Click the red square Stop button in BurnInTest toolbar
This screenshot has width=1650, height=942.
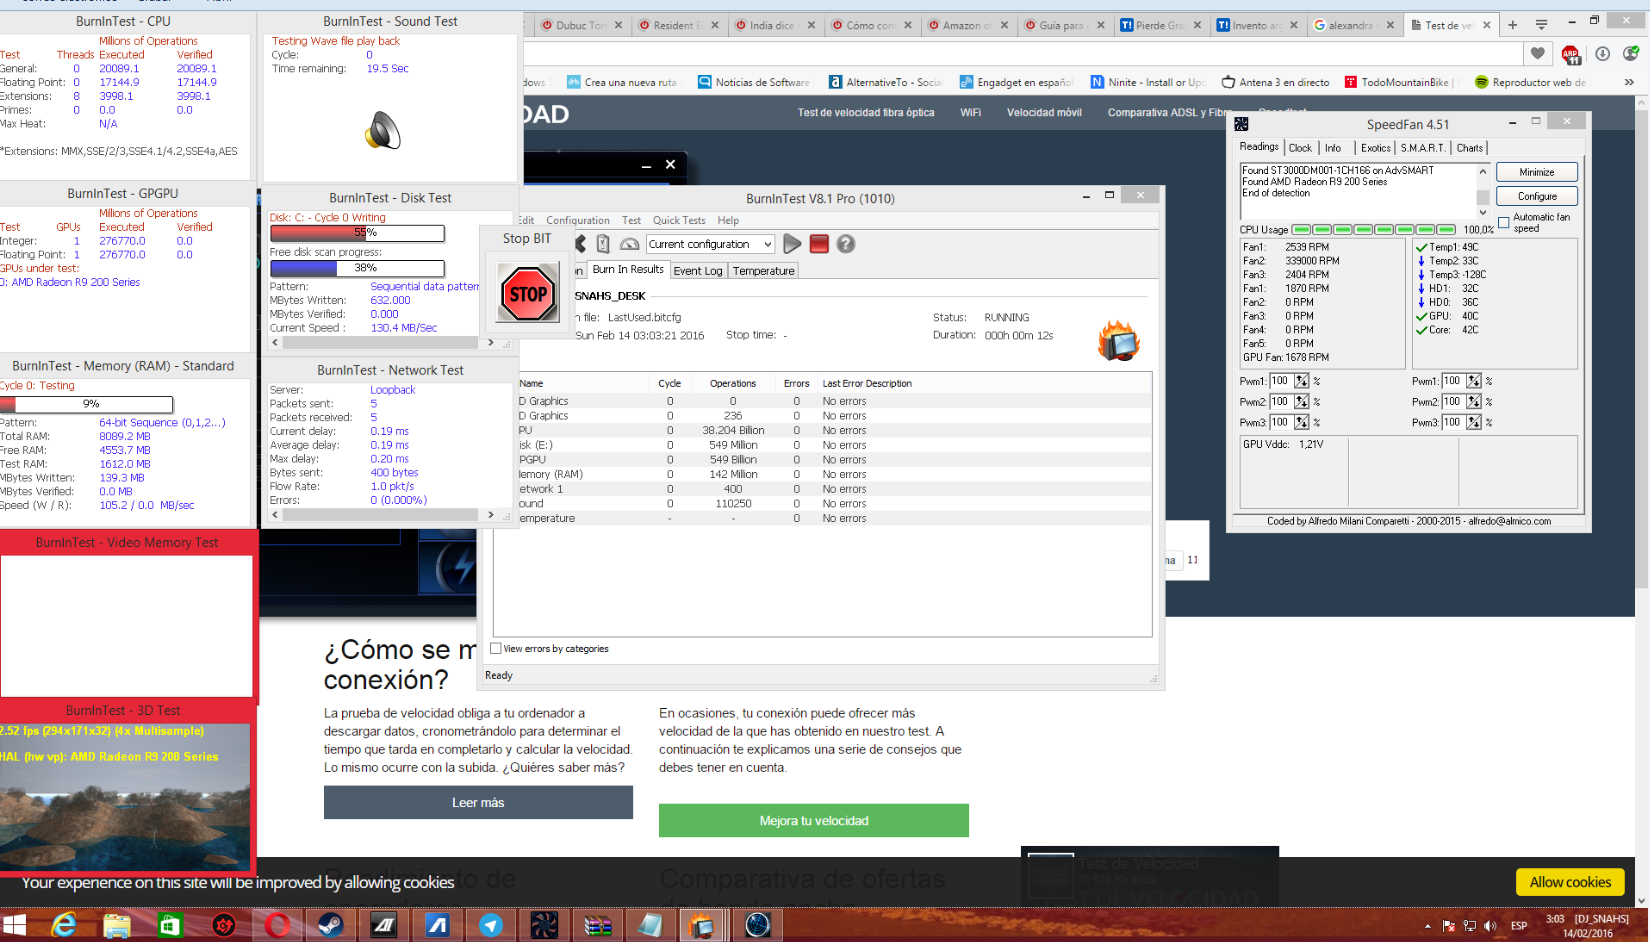819,244
